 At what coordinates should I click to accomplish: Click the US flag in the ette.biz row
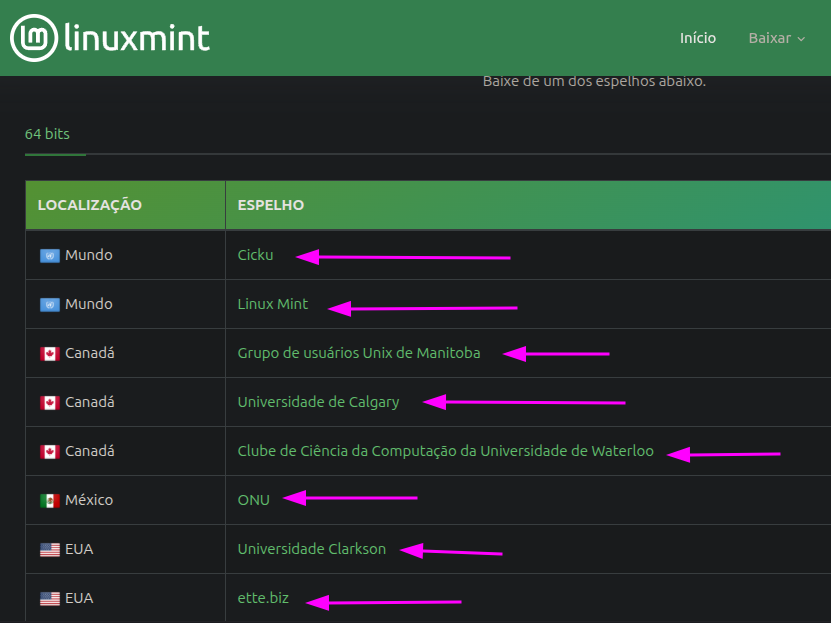[49, 599]
